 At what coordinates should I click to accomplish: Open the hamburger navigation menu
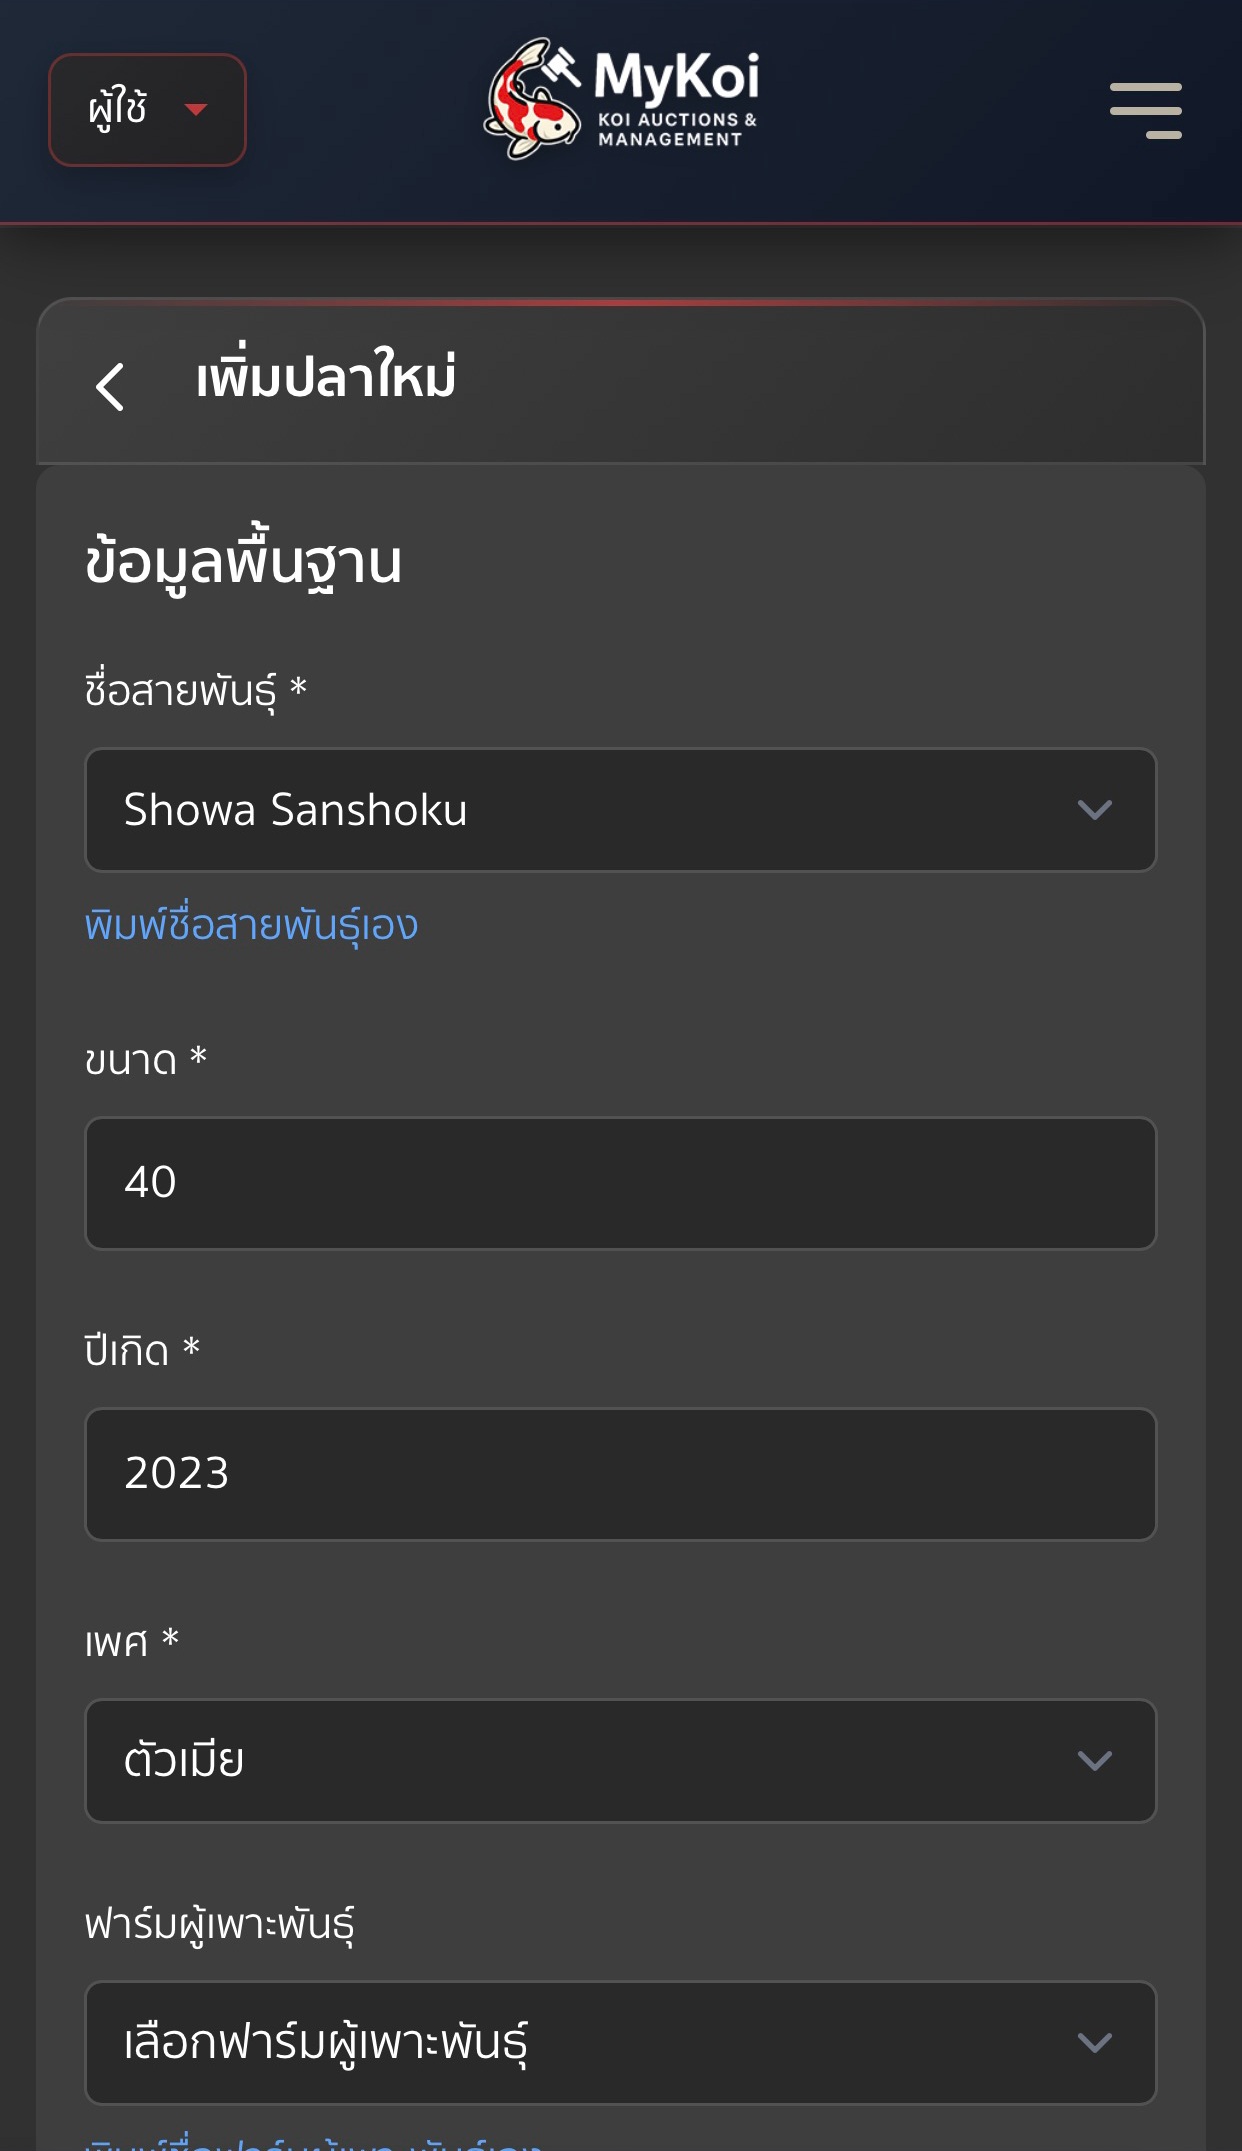[x=1145, y=110]
